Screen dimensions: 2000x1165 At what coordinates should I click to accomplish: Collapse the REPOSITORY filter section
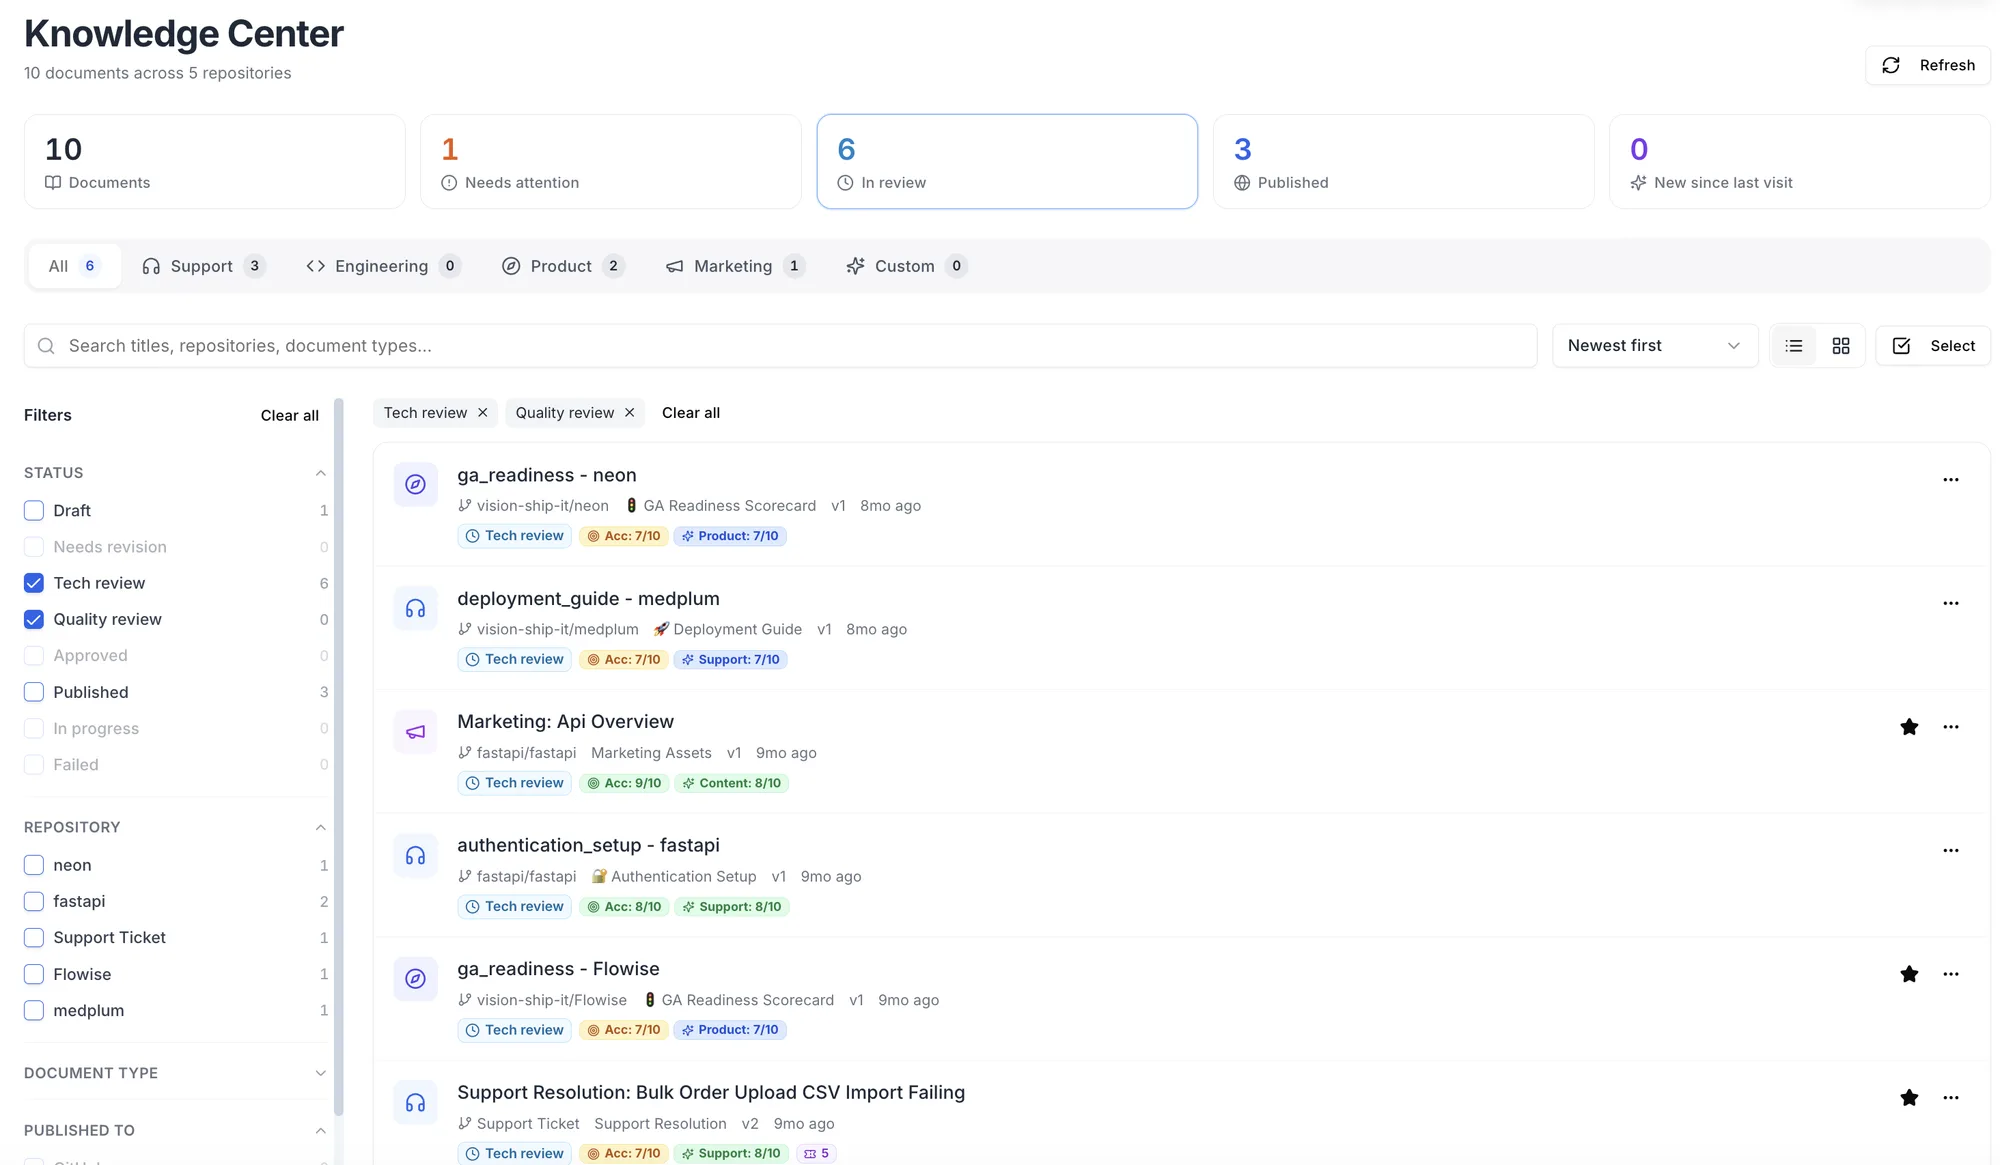320,828
